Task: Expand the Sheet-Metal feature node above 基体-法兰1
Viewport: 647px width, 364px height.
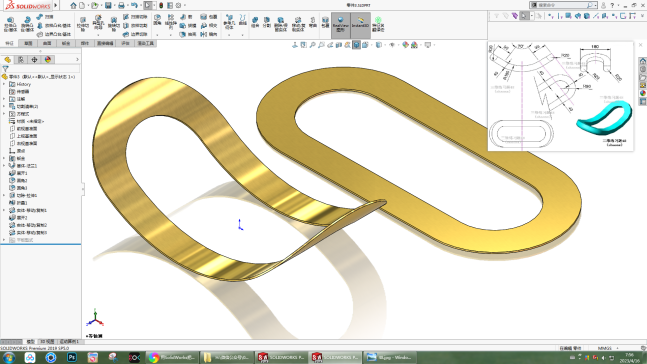Action: coord(5,158)
